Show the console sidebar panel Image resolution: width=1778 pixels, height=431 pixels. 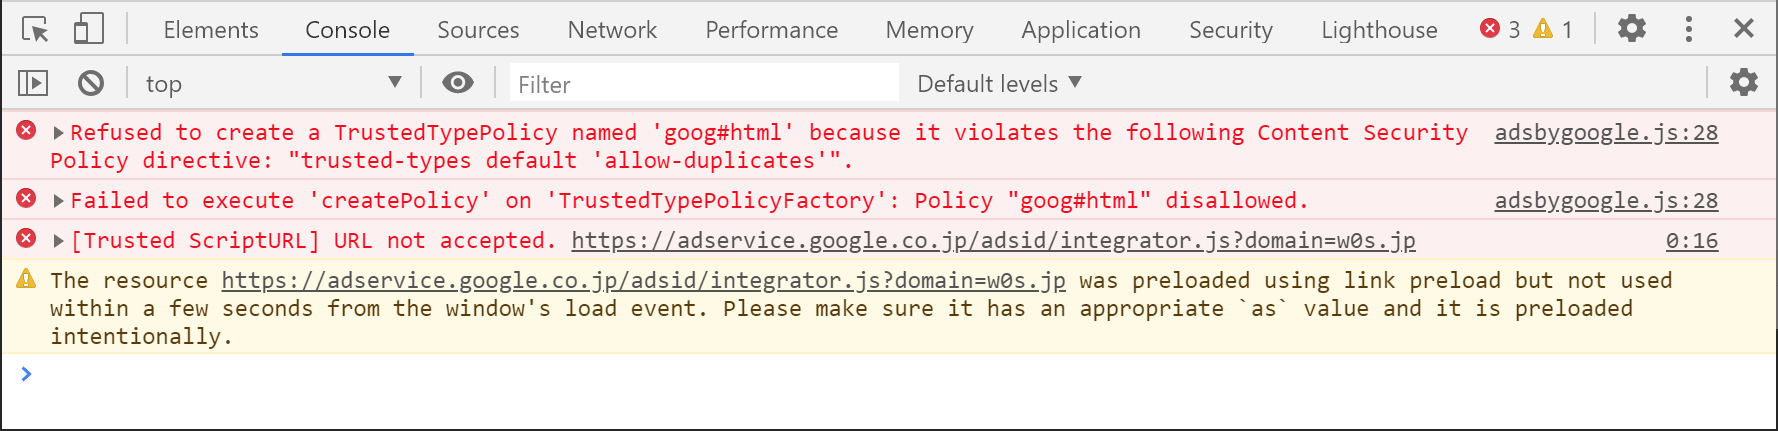coord(33,83)
